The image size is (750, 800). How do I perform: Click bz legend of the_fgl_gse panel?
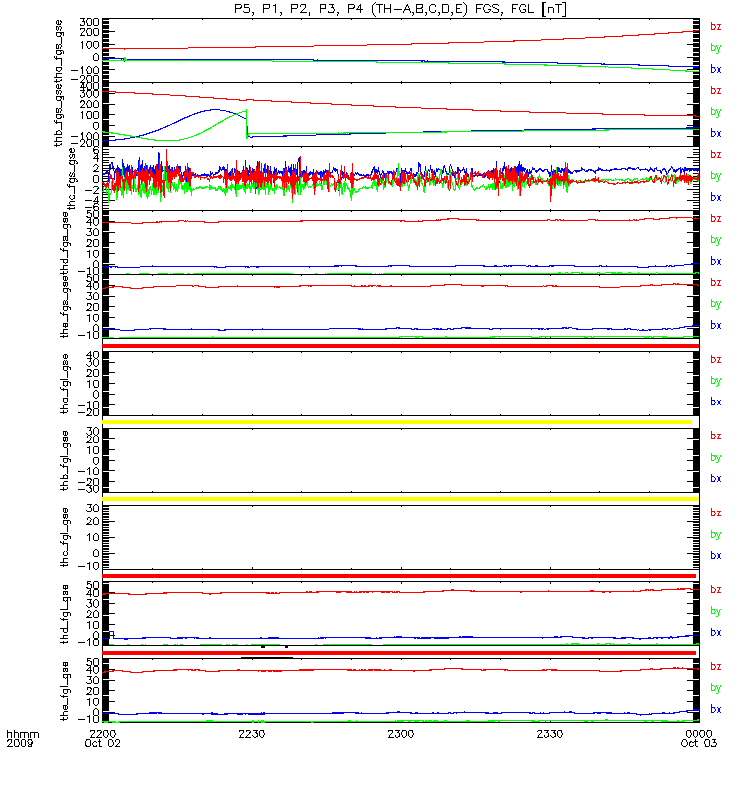point(716,667)
